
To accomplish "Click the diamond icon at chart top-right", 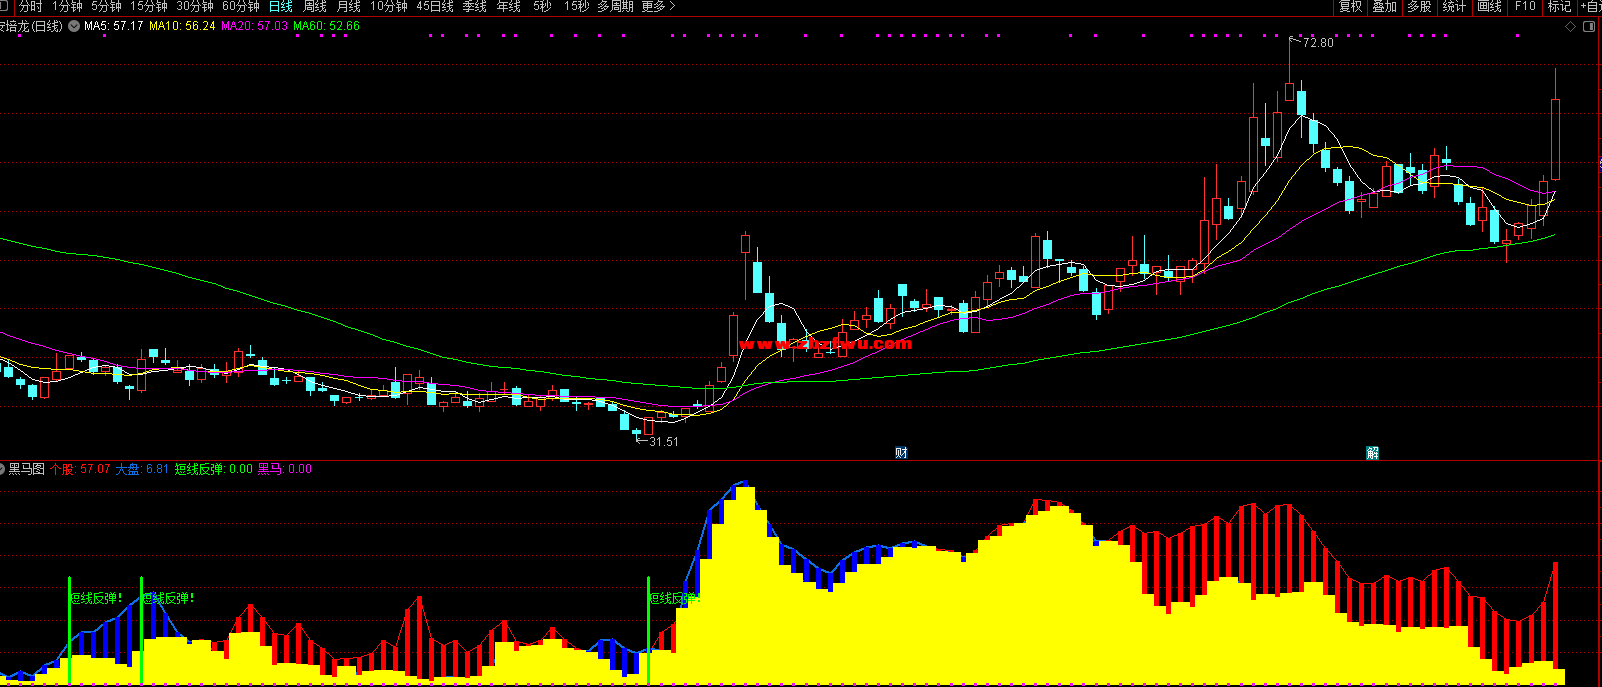I will [1571, 27].
